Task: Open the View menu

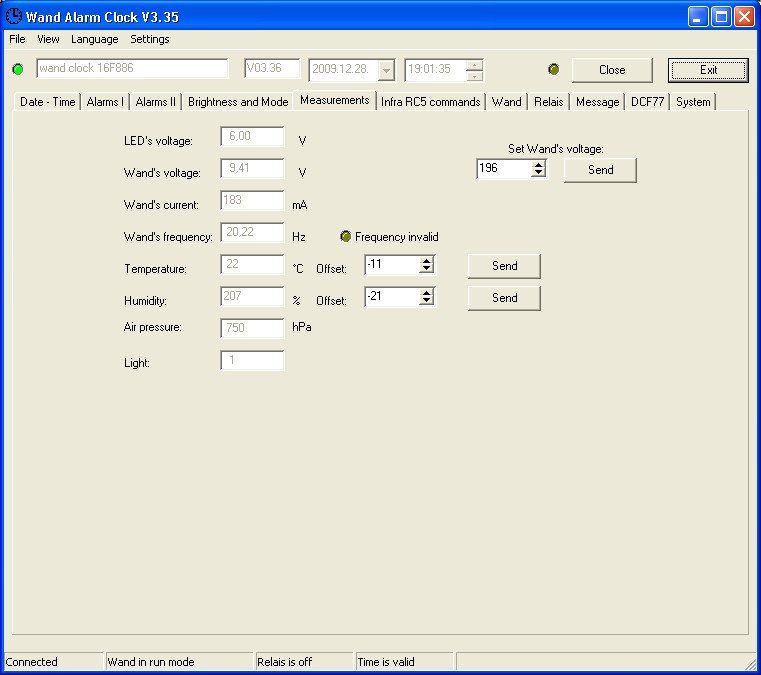Action: coord(48,39)
